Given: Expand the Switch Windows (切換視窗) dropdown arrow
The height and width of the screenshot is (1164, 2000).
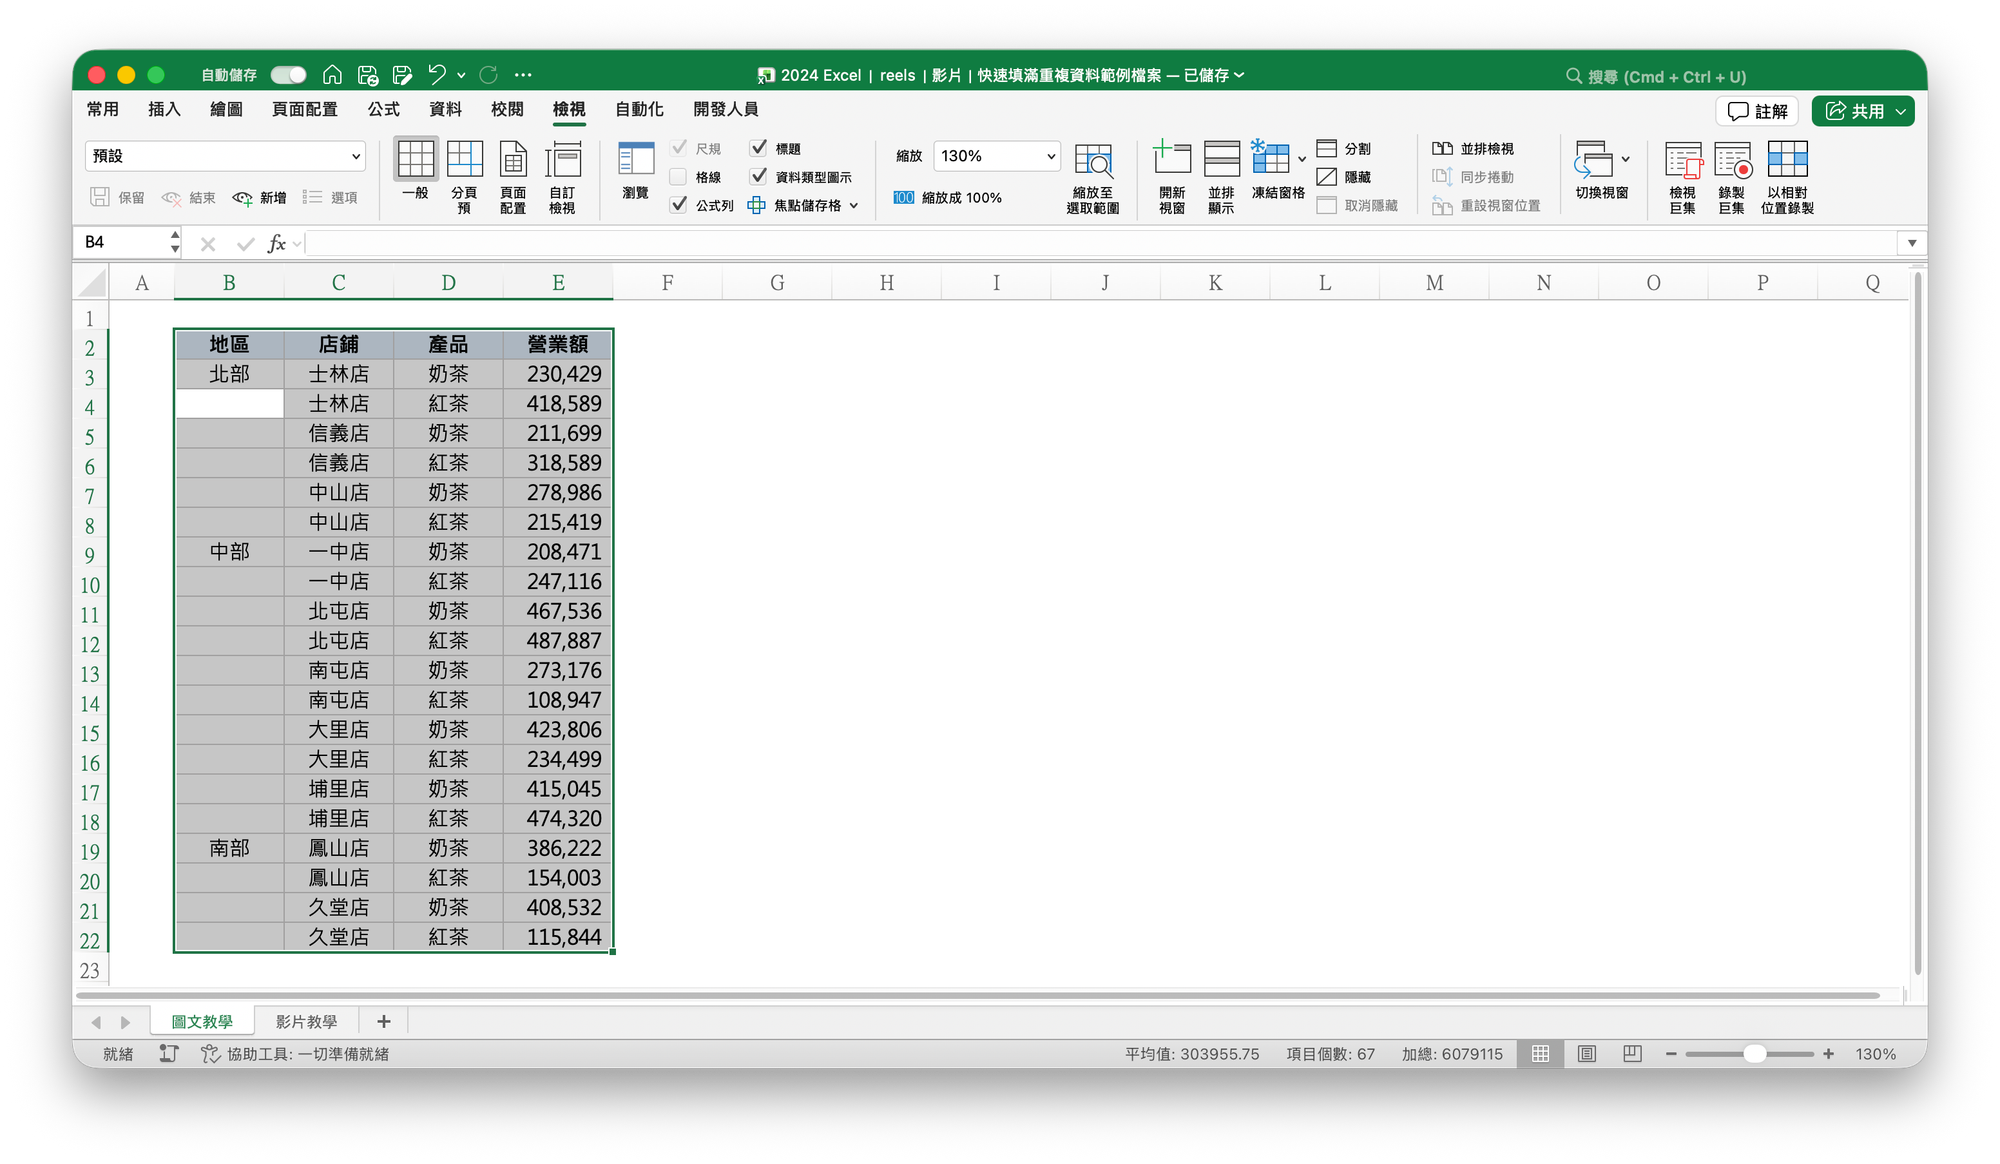Looking at the screenshot, I should click(x=1625, y=159).
